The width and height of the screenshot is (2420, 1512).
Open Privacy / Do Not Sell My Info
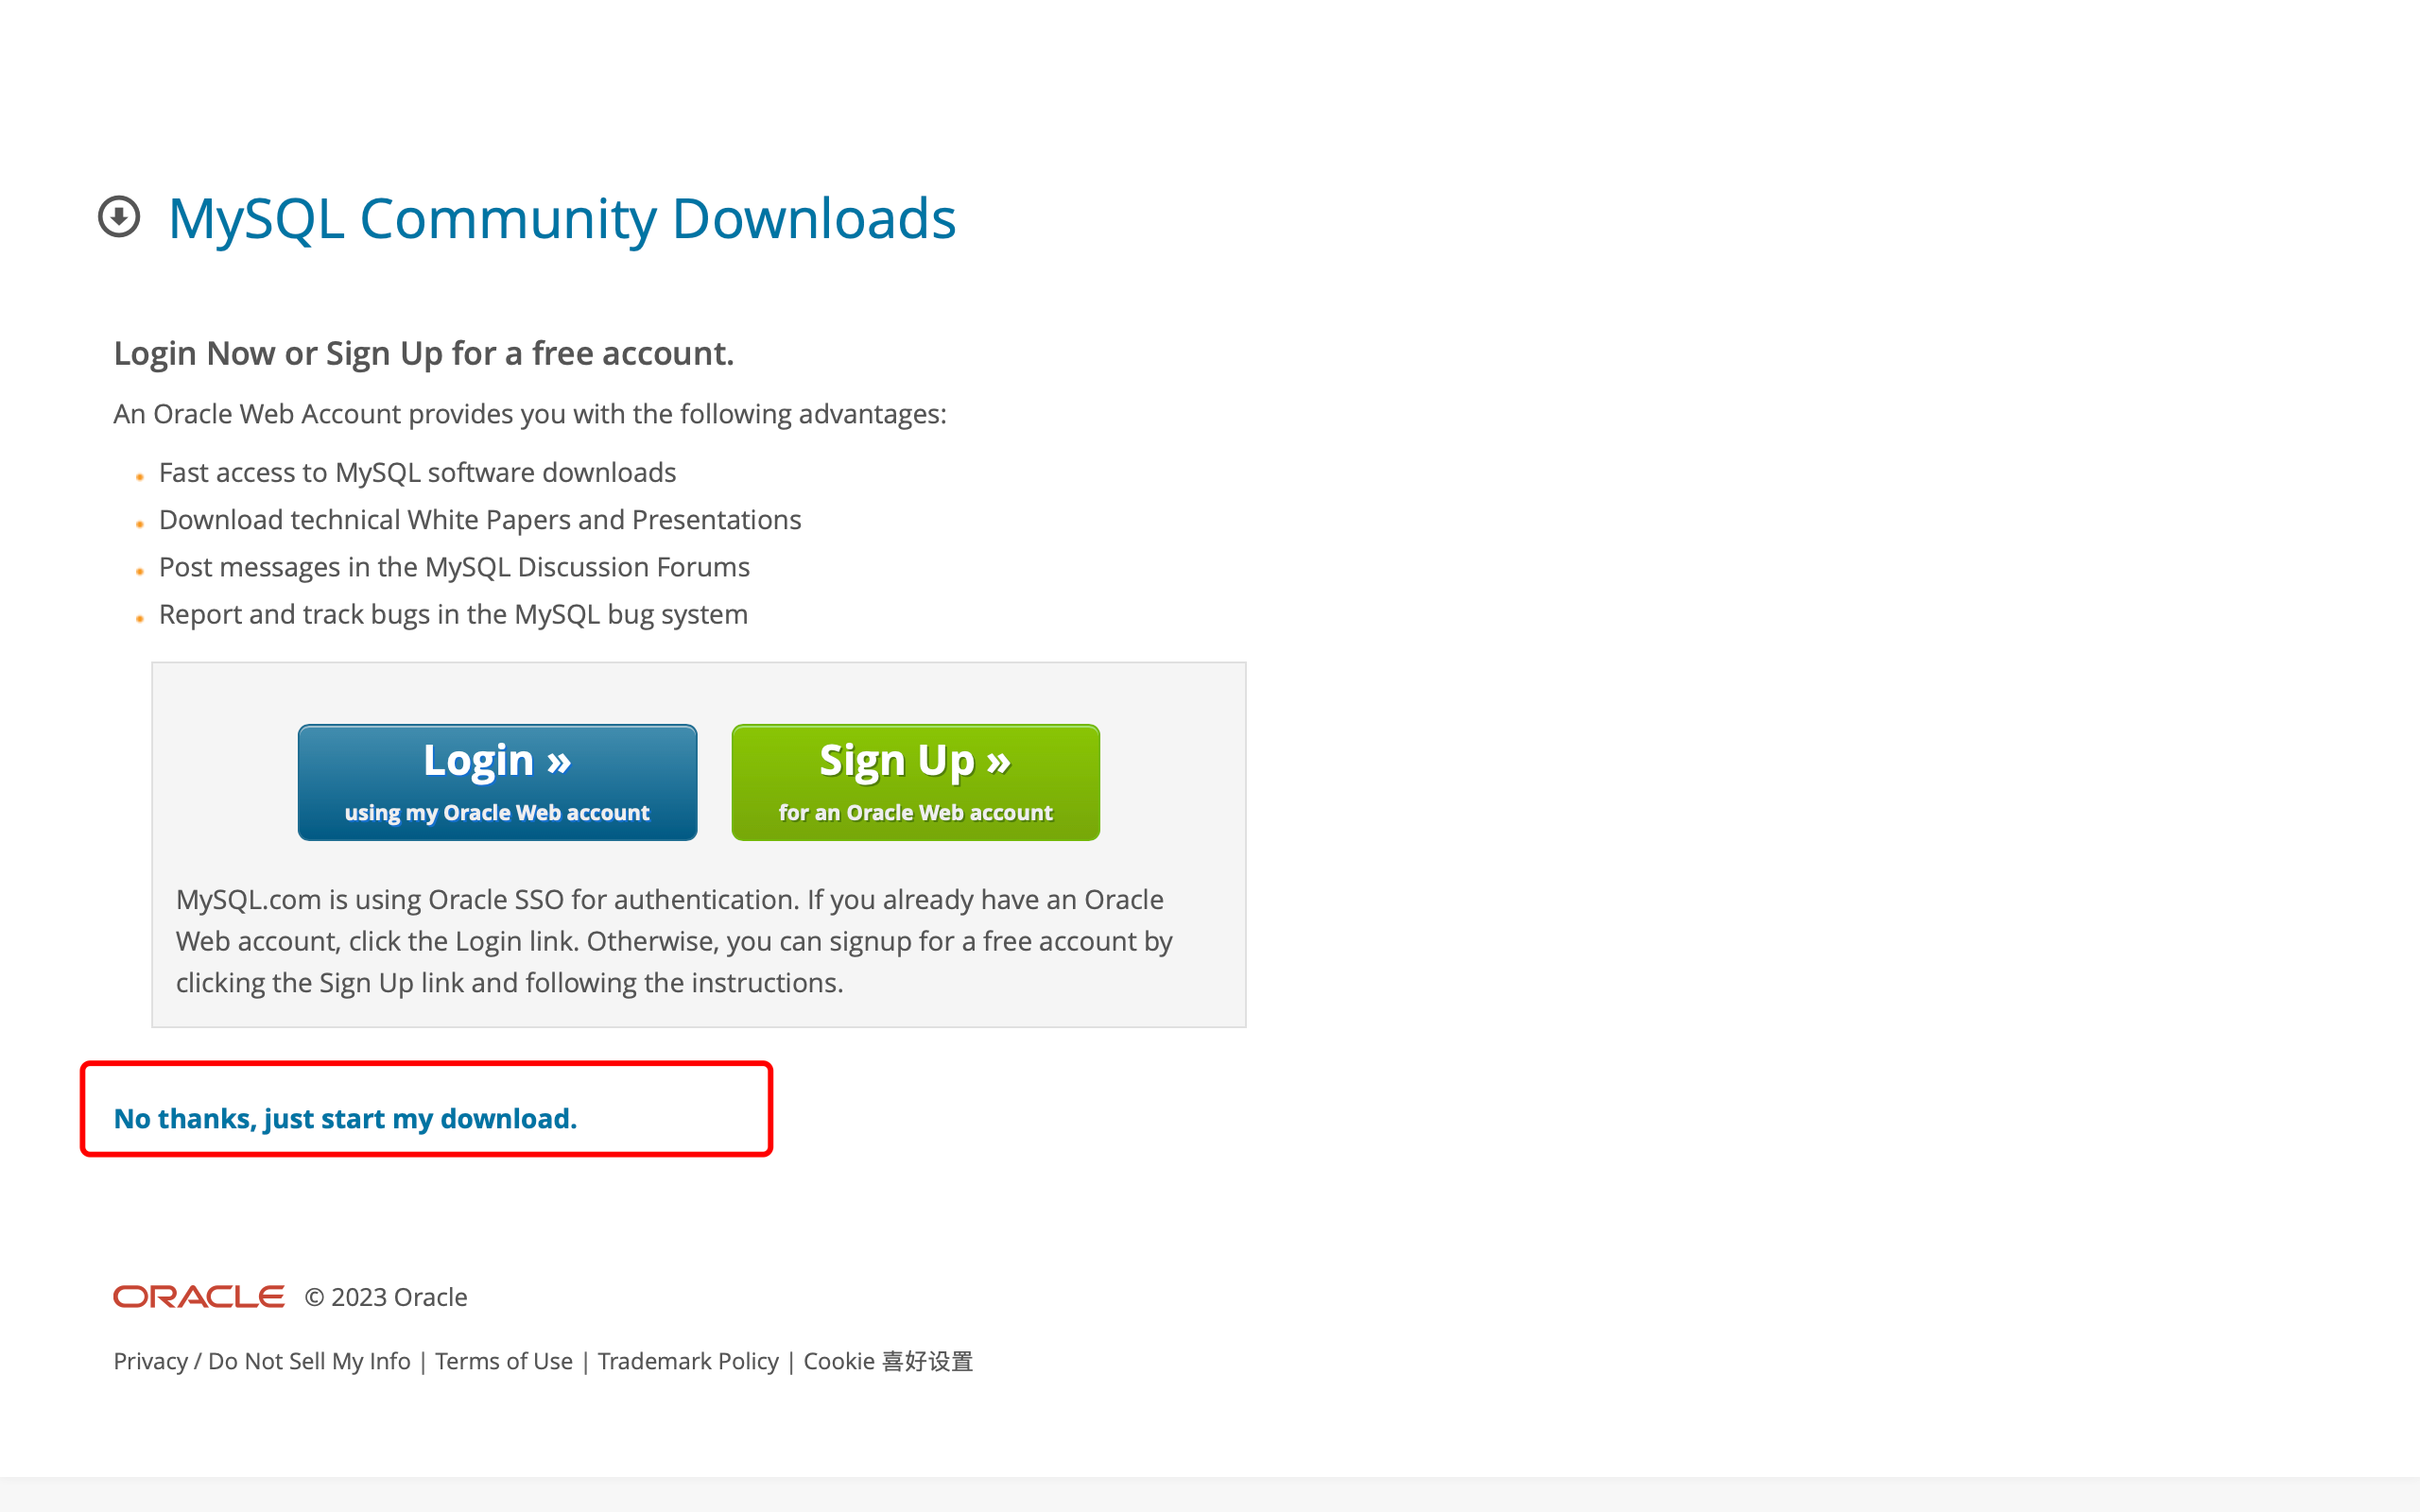(262, 1361)
